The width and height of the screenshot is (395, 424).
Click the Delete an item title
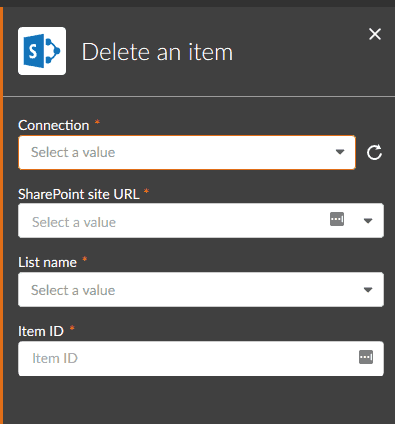(x=157, y=52)
